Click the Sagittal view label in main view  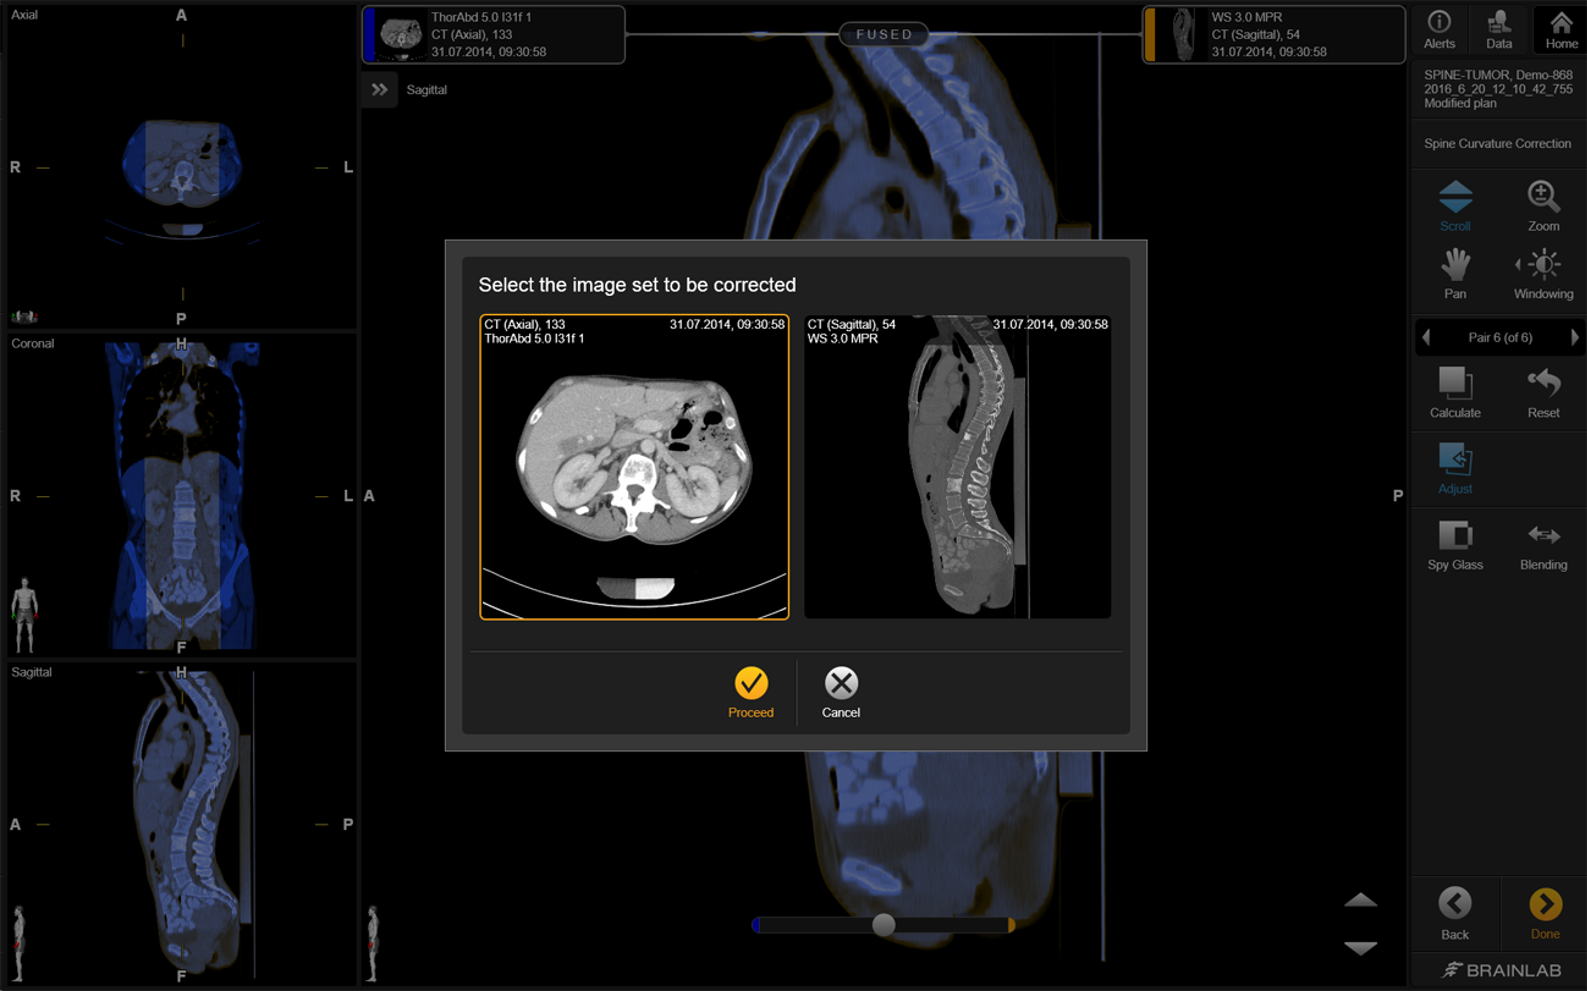coord(427,90)
